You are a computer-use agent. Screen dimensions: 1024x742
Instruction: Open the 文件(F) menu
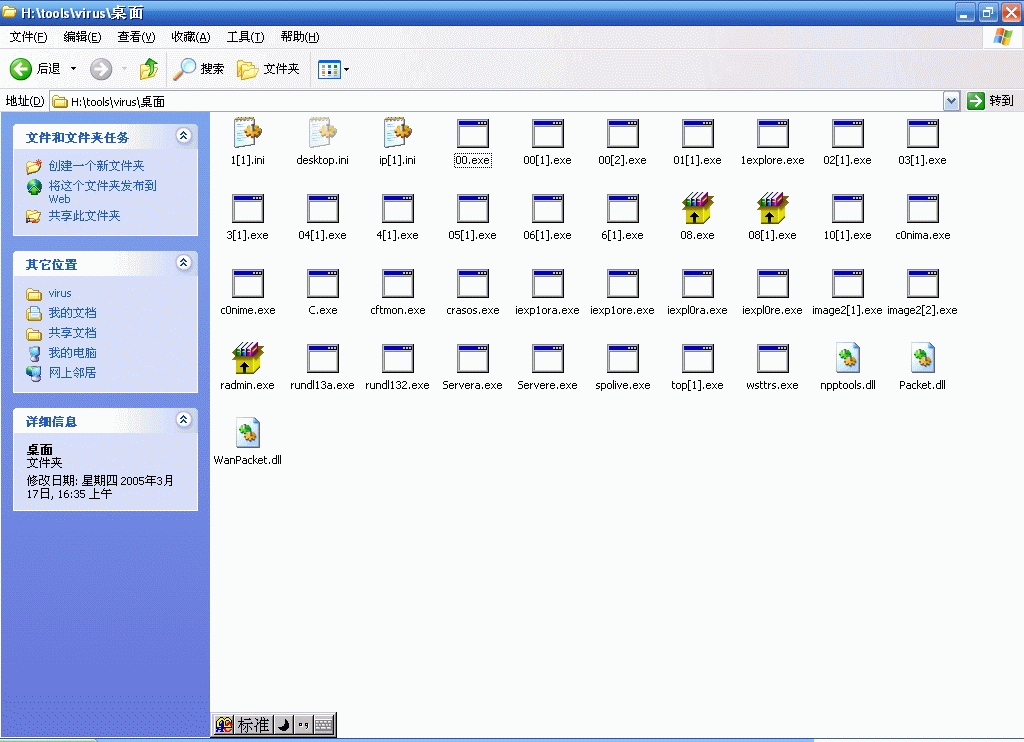point(29,37)
